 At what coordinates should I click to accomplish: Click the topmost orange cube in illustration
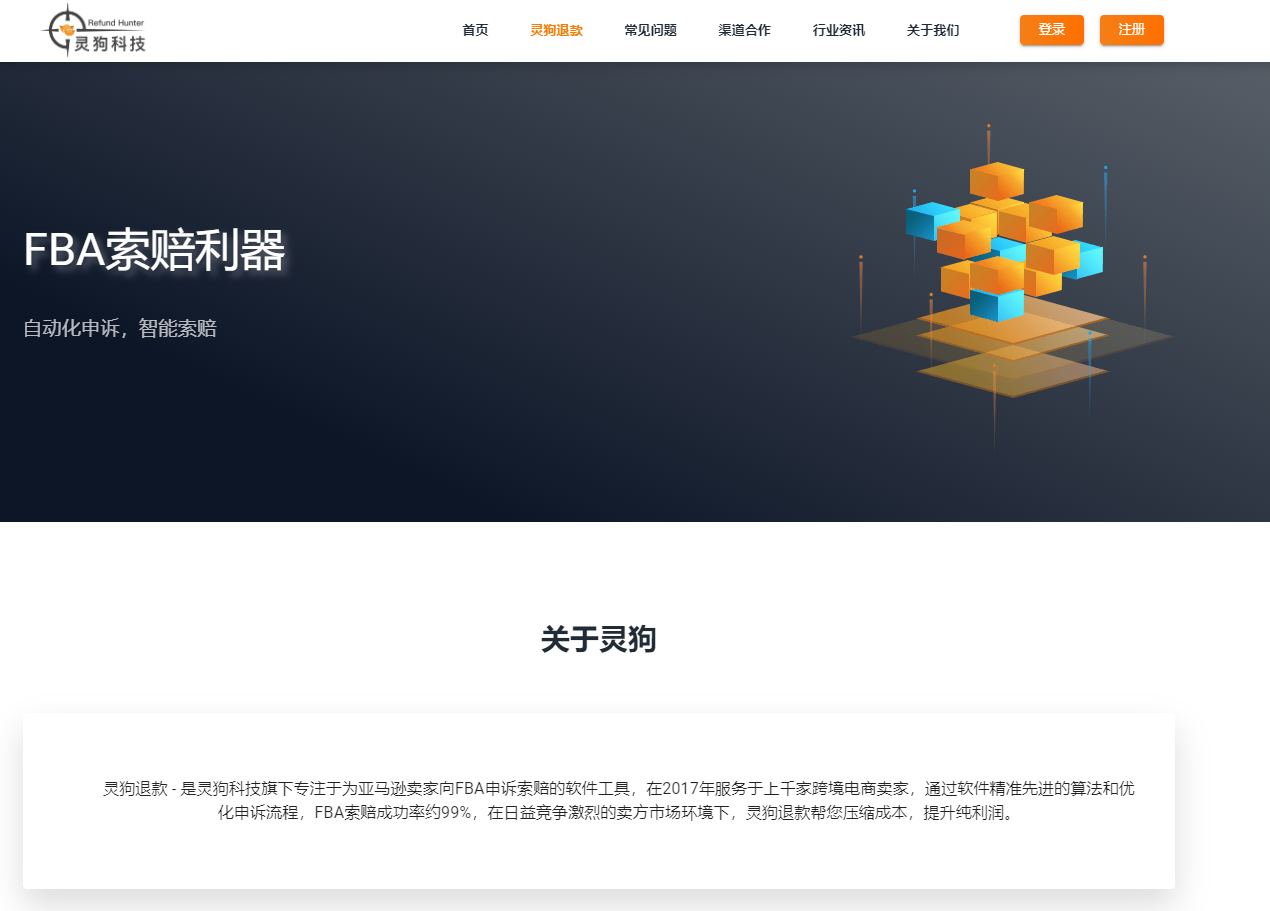(x=996, y=180)
